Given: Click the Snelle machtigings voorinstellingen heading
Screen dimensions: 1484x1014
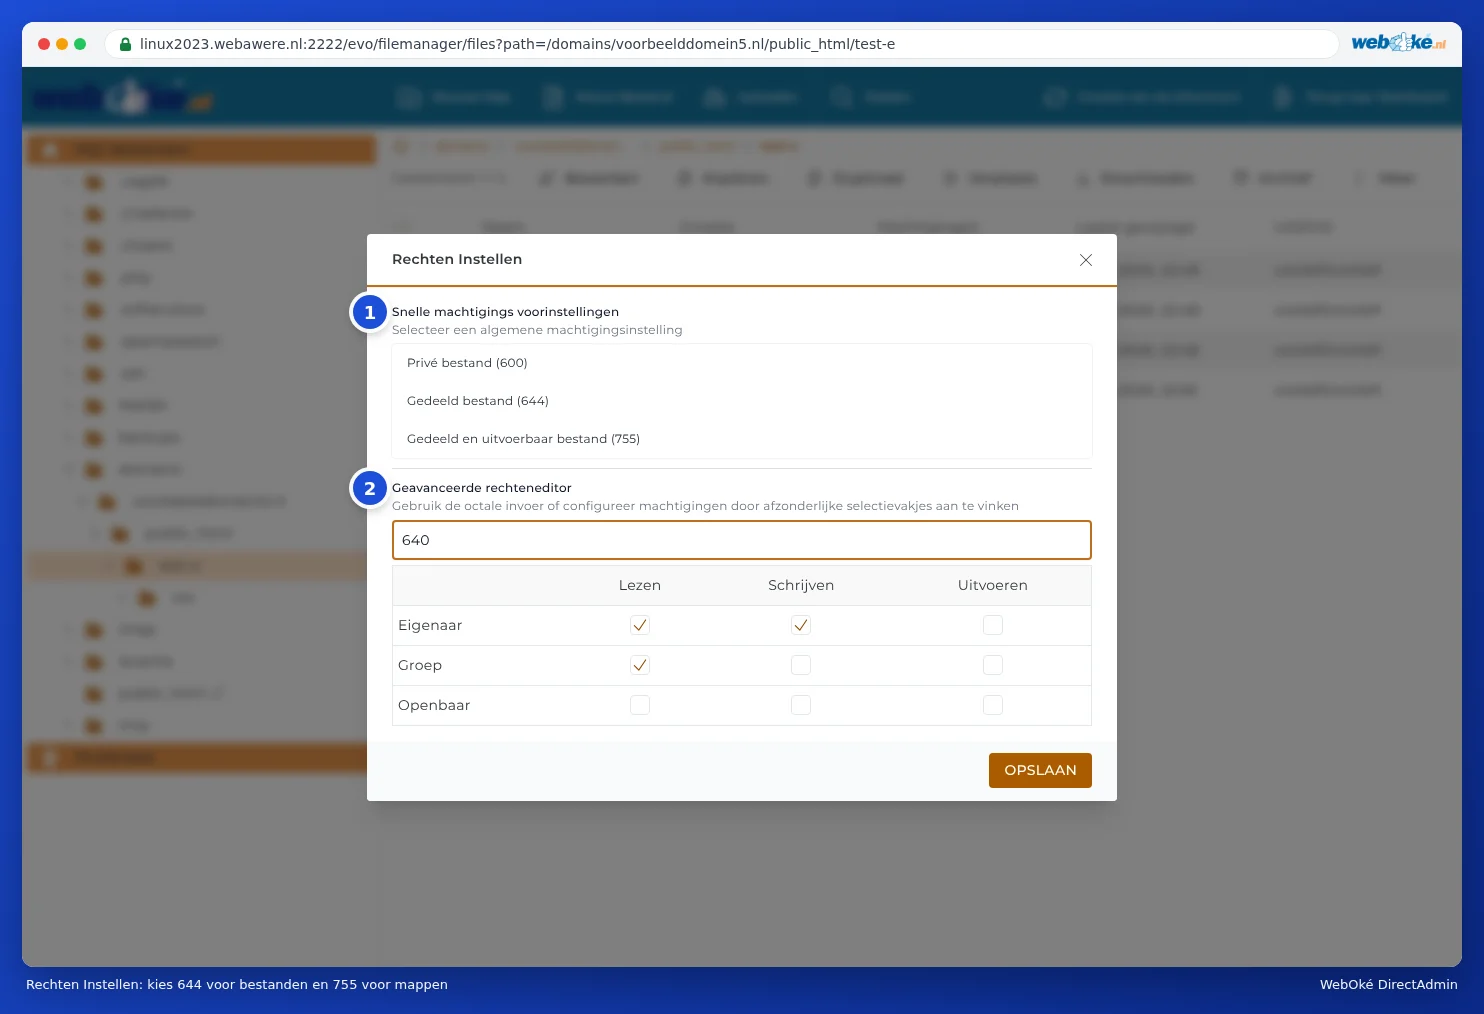Looking at the screenshot, I should pos(505,312).
